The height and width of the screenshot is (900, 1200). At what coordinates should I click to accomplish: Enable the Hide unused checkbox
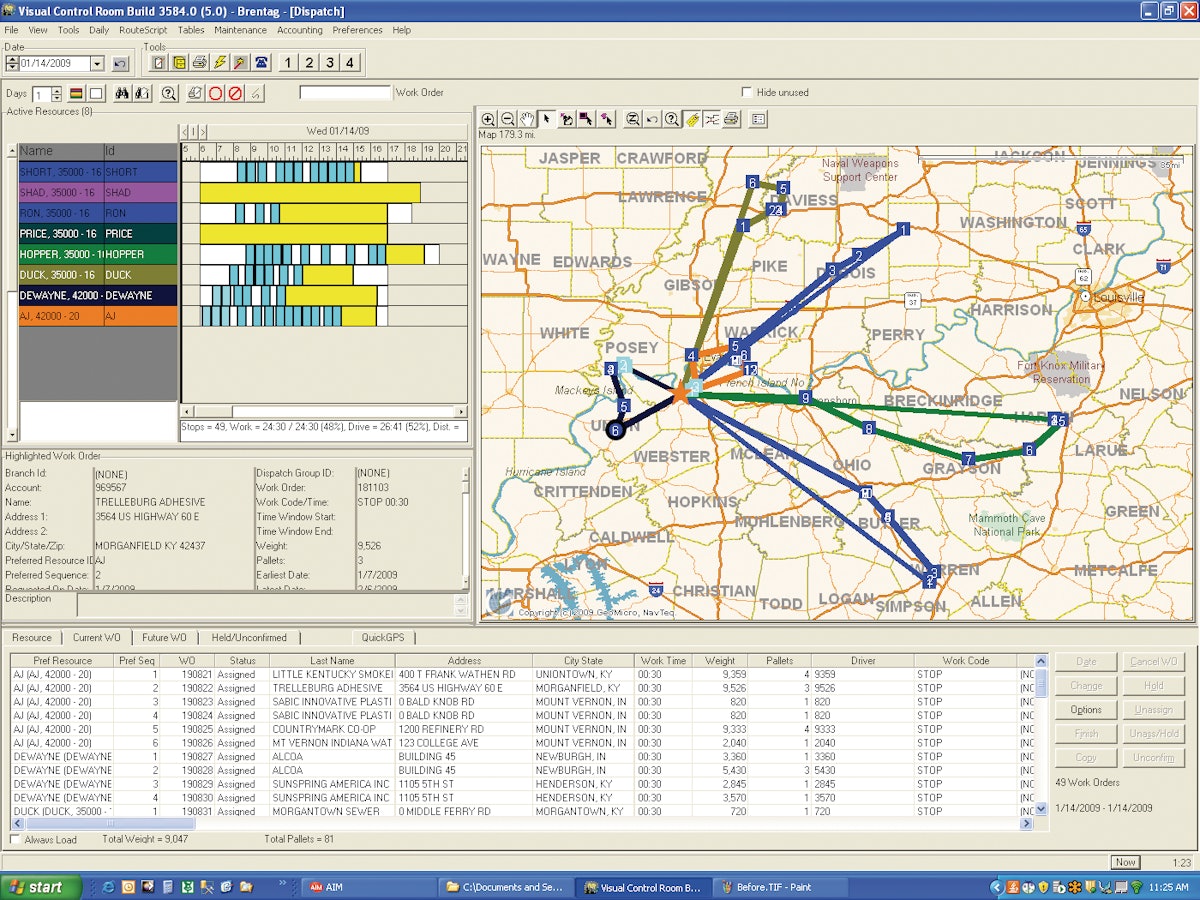tap(747, 92)
